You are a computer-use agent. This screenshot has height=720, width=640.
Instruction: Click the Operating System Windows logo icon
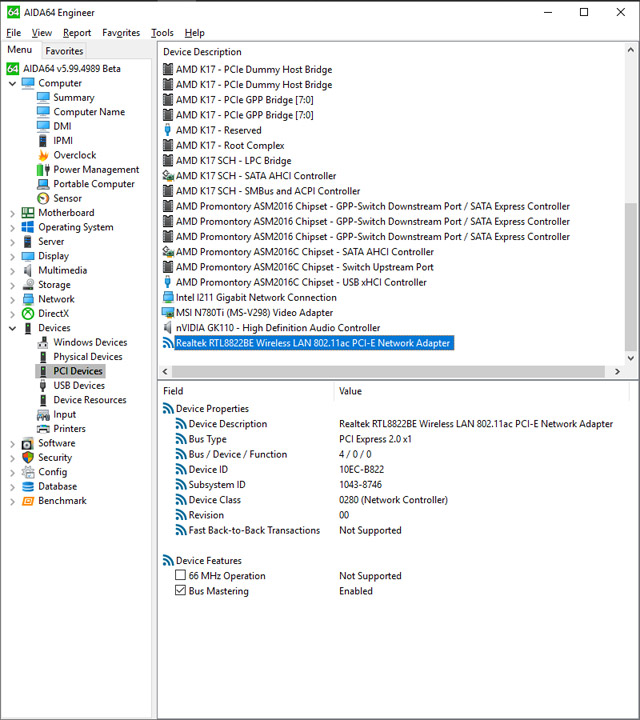28,227
